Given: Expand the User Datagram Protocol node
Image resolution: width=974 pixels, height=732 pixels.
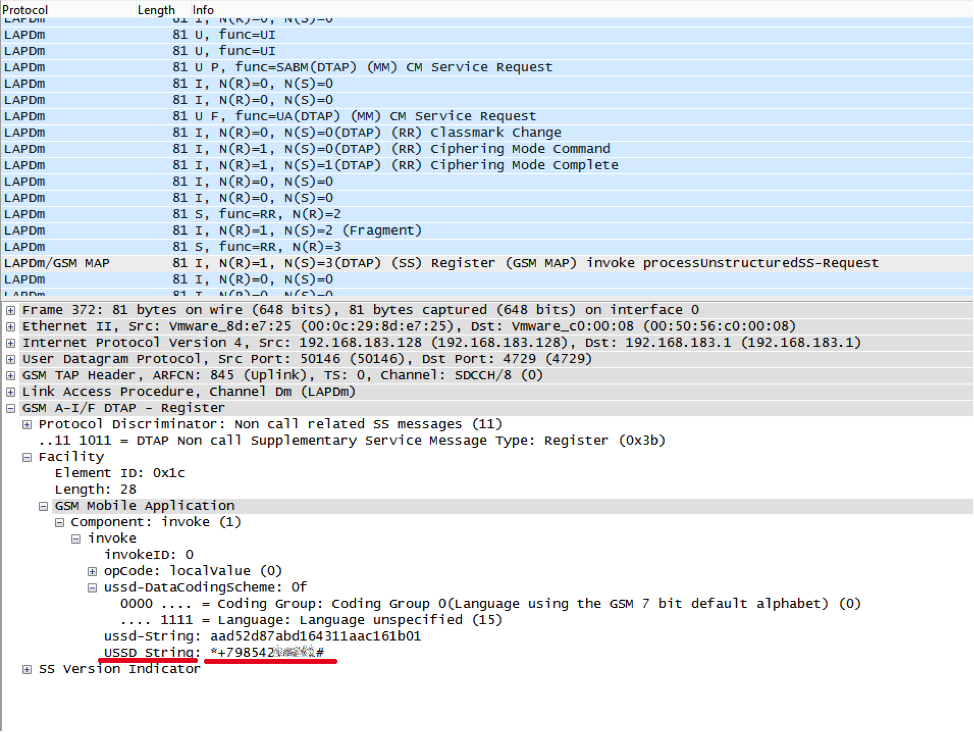Looking at the screenshot, I should coord(11,359).
